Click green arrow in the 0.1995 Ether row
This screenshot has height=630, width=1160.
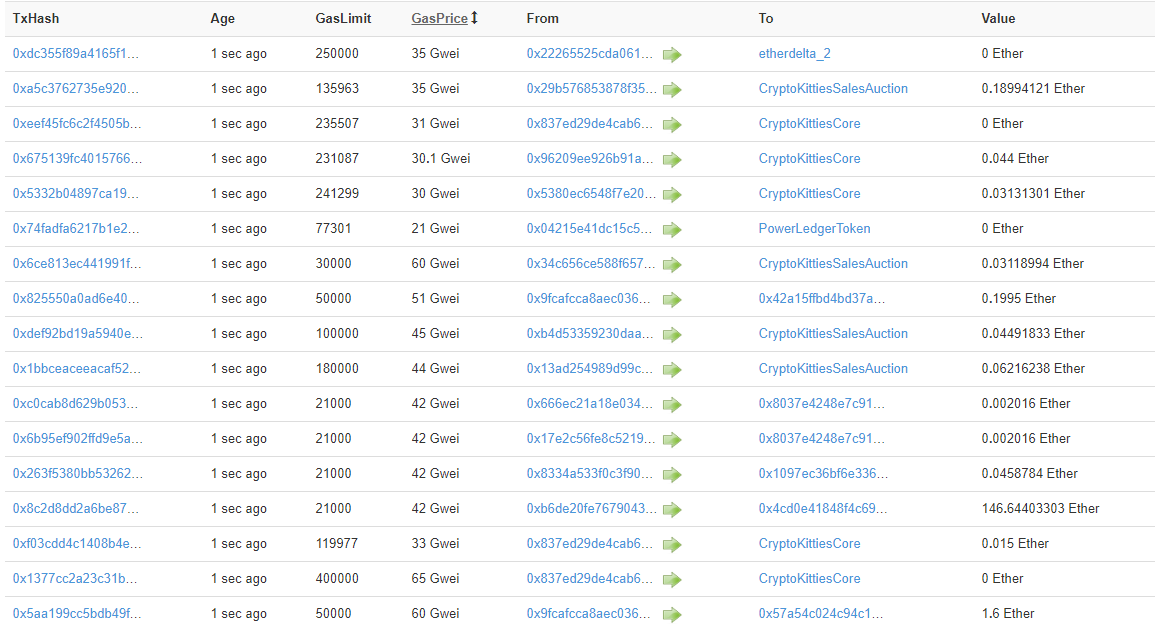[672, 300]
